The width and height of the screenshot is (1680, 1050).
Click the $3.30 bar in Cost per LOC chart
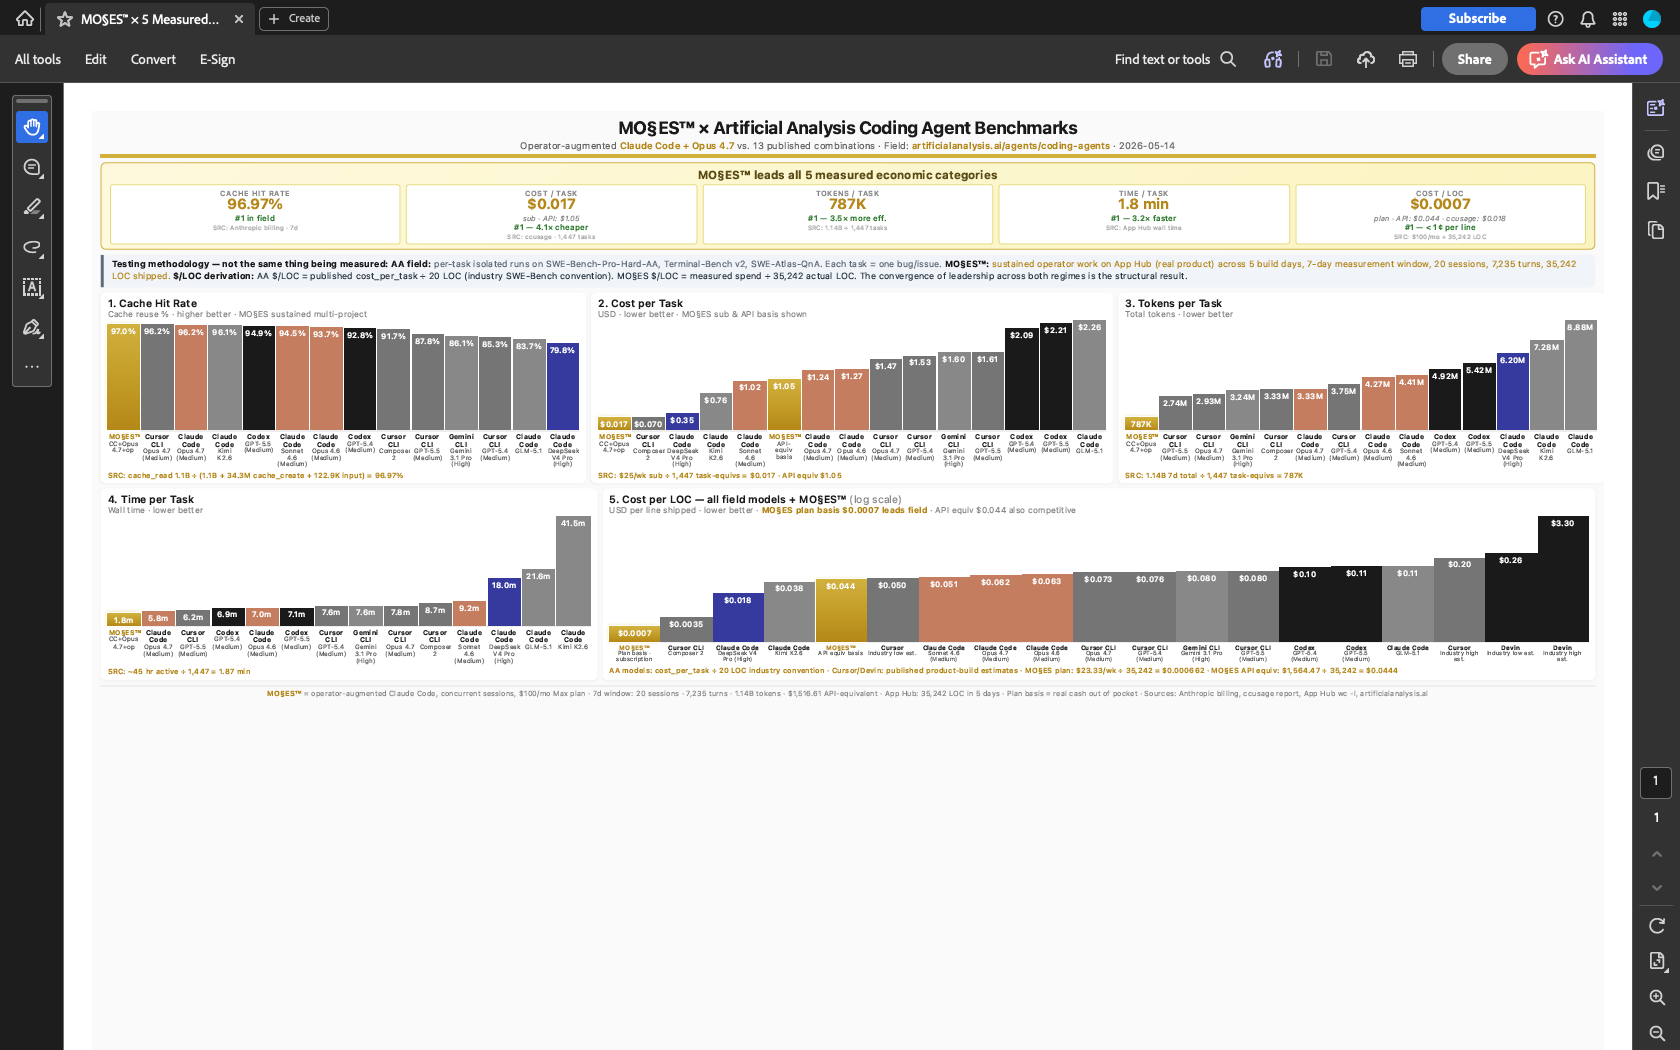1563,579
